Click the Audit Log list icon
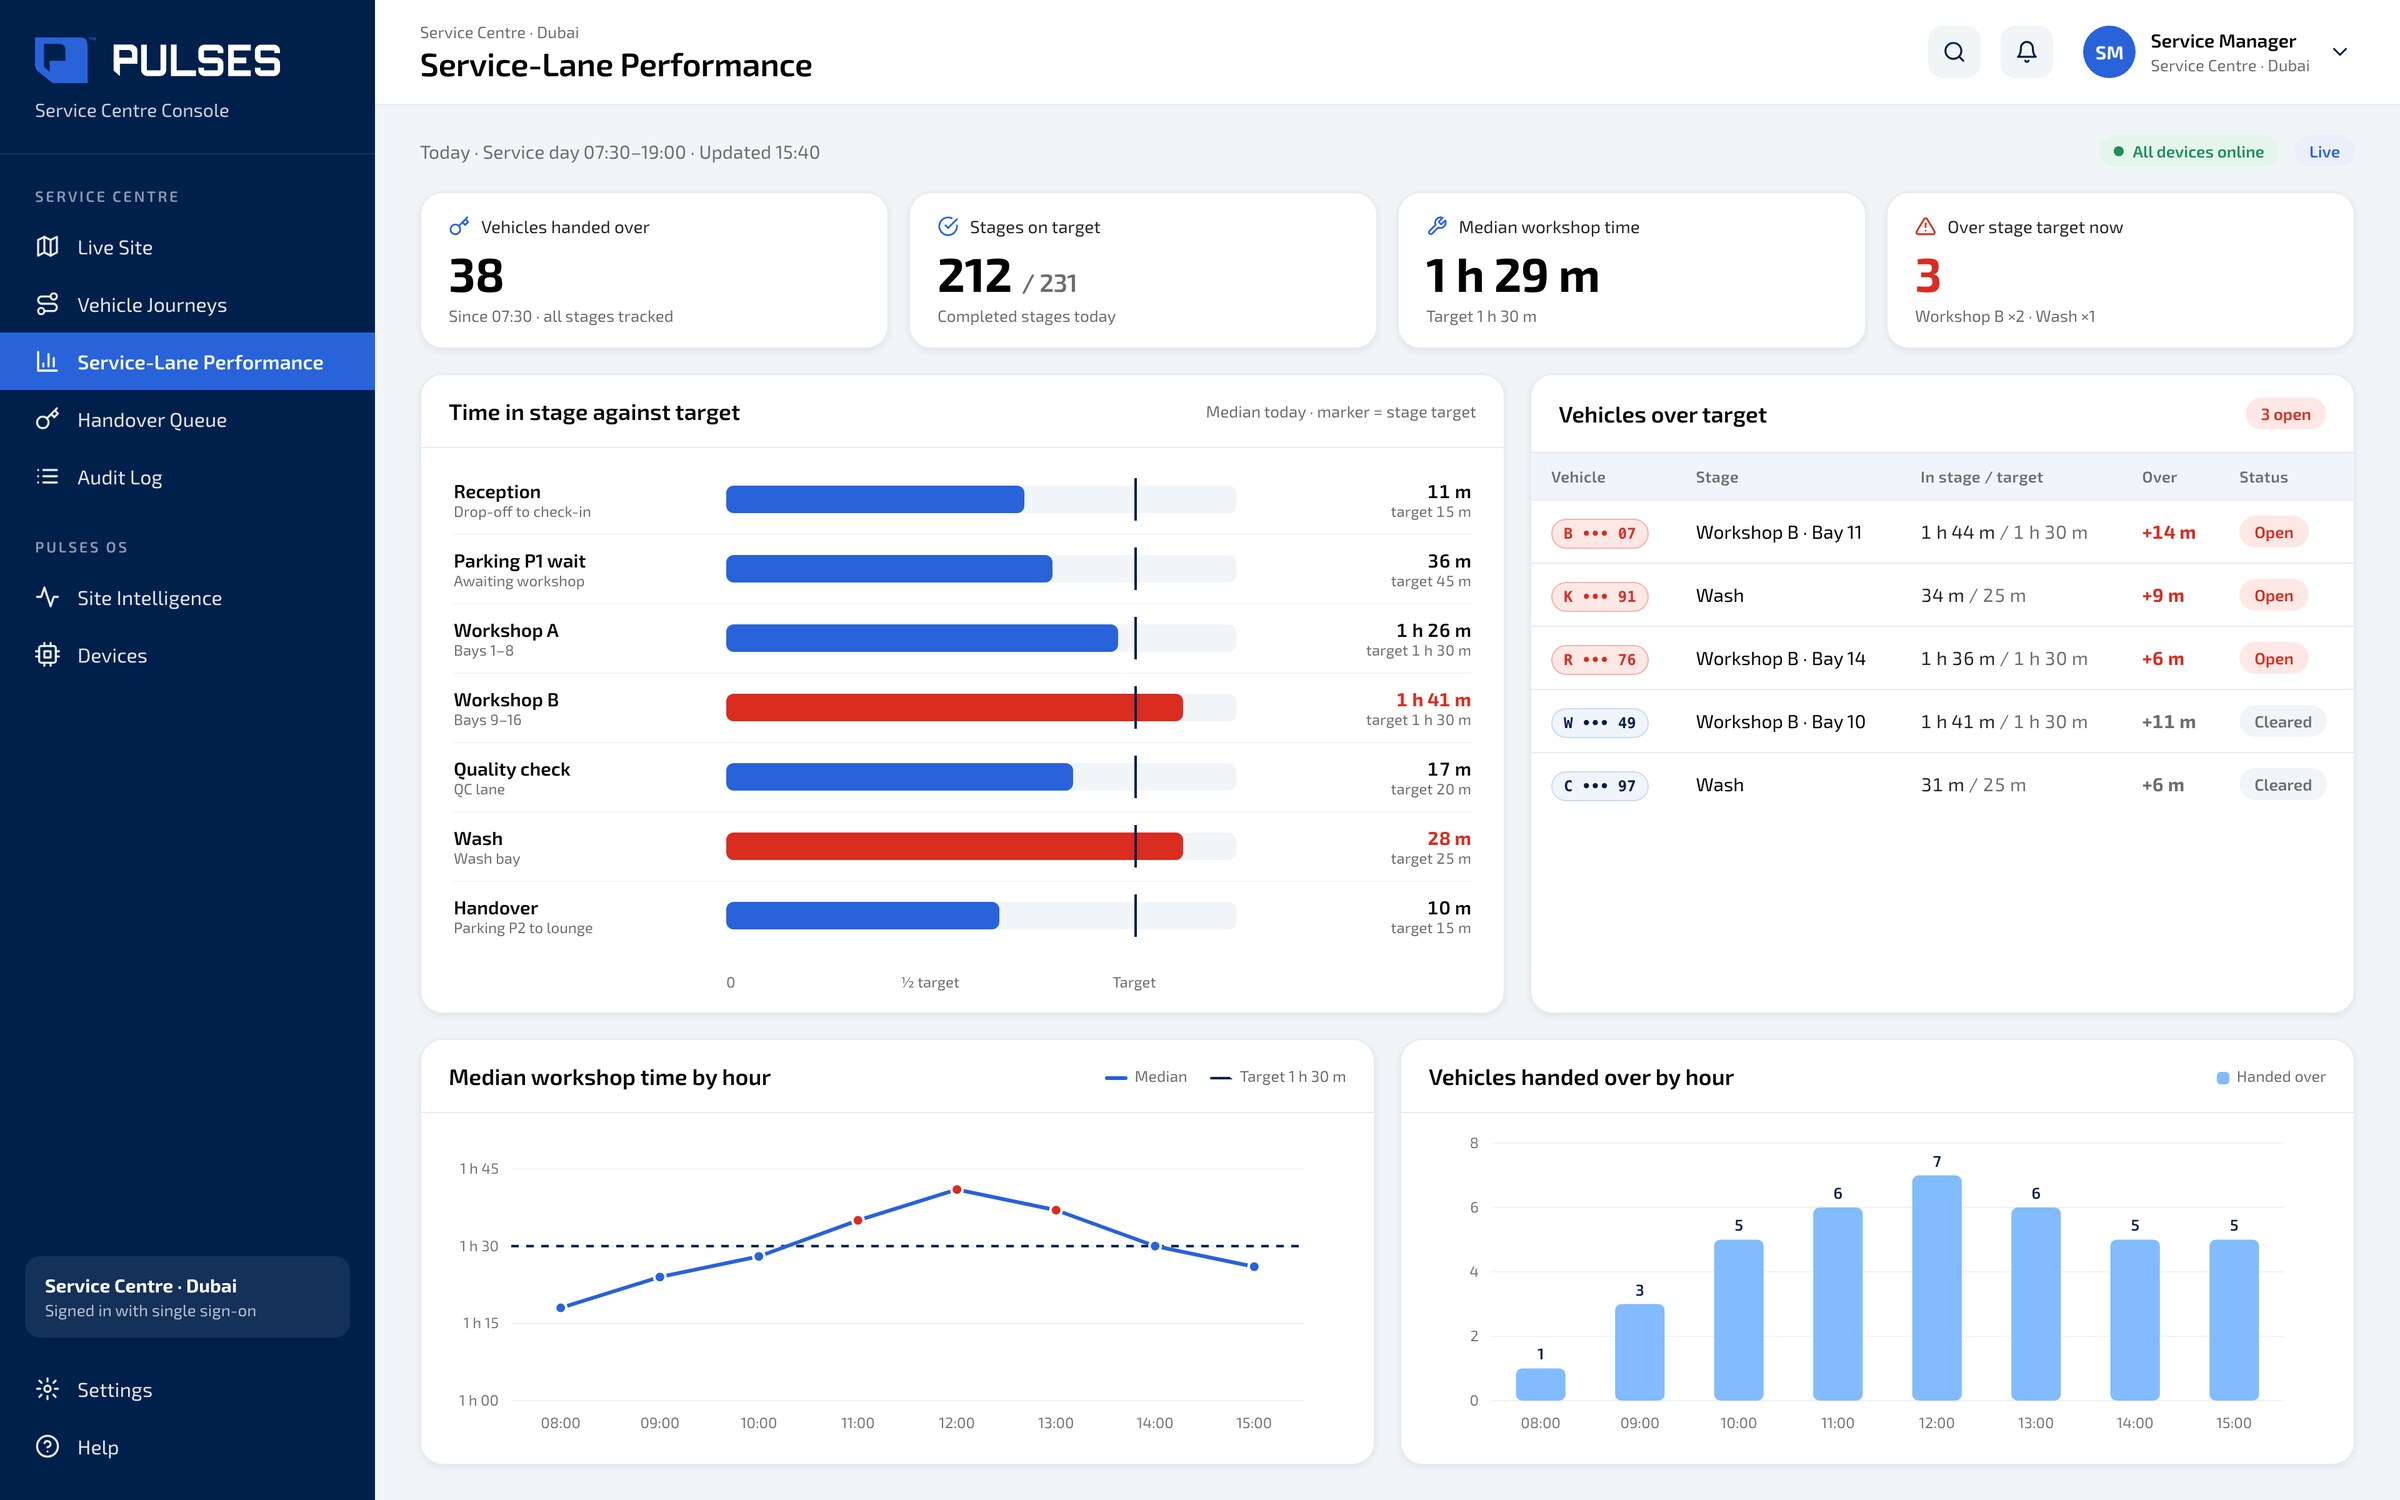Screen dimensions: 2400x1500 pyautogui.click(x=47, y=477)
